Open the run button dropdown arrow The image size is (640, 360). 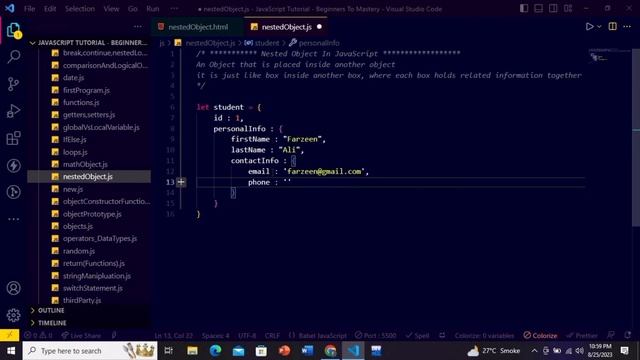(x=599, y=27)
